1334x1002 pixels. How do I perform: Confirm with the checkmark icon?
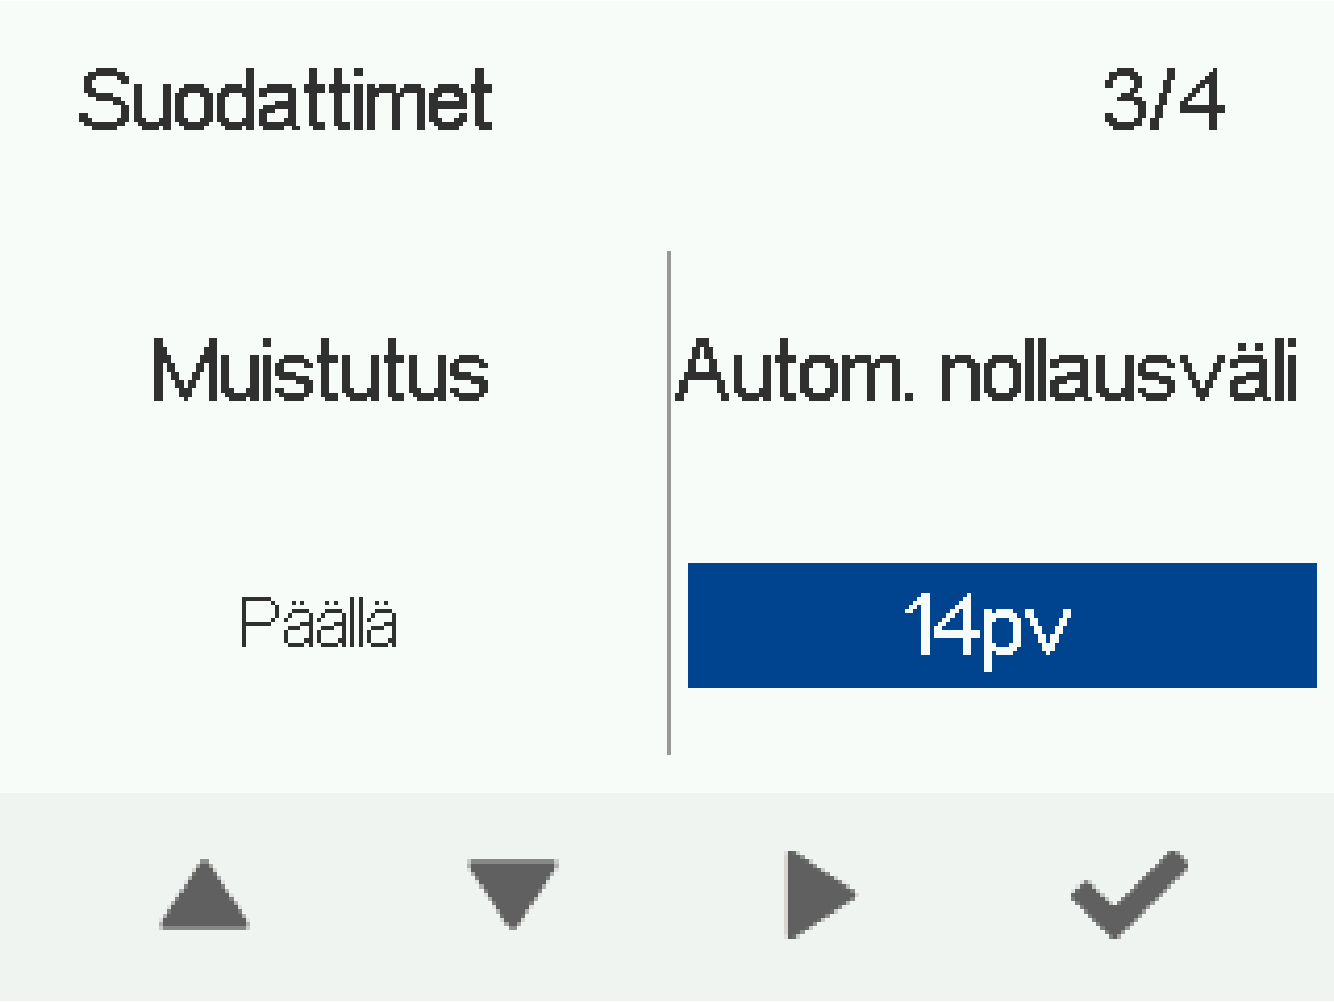click(1129, 893)
